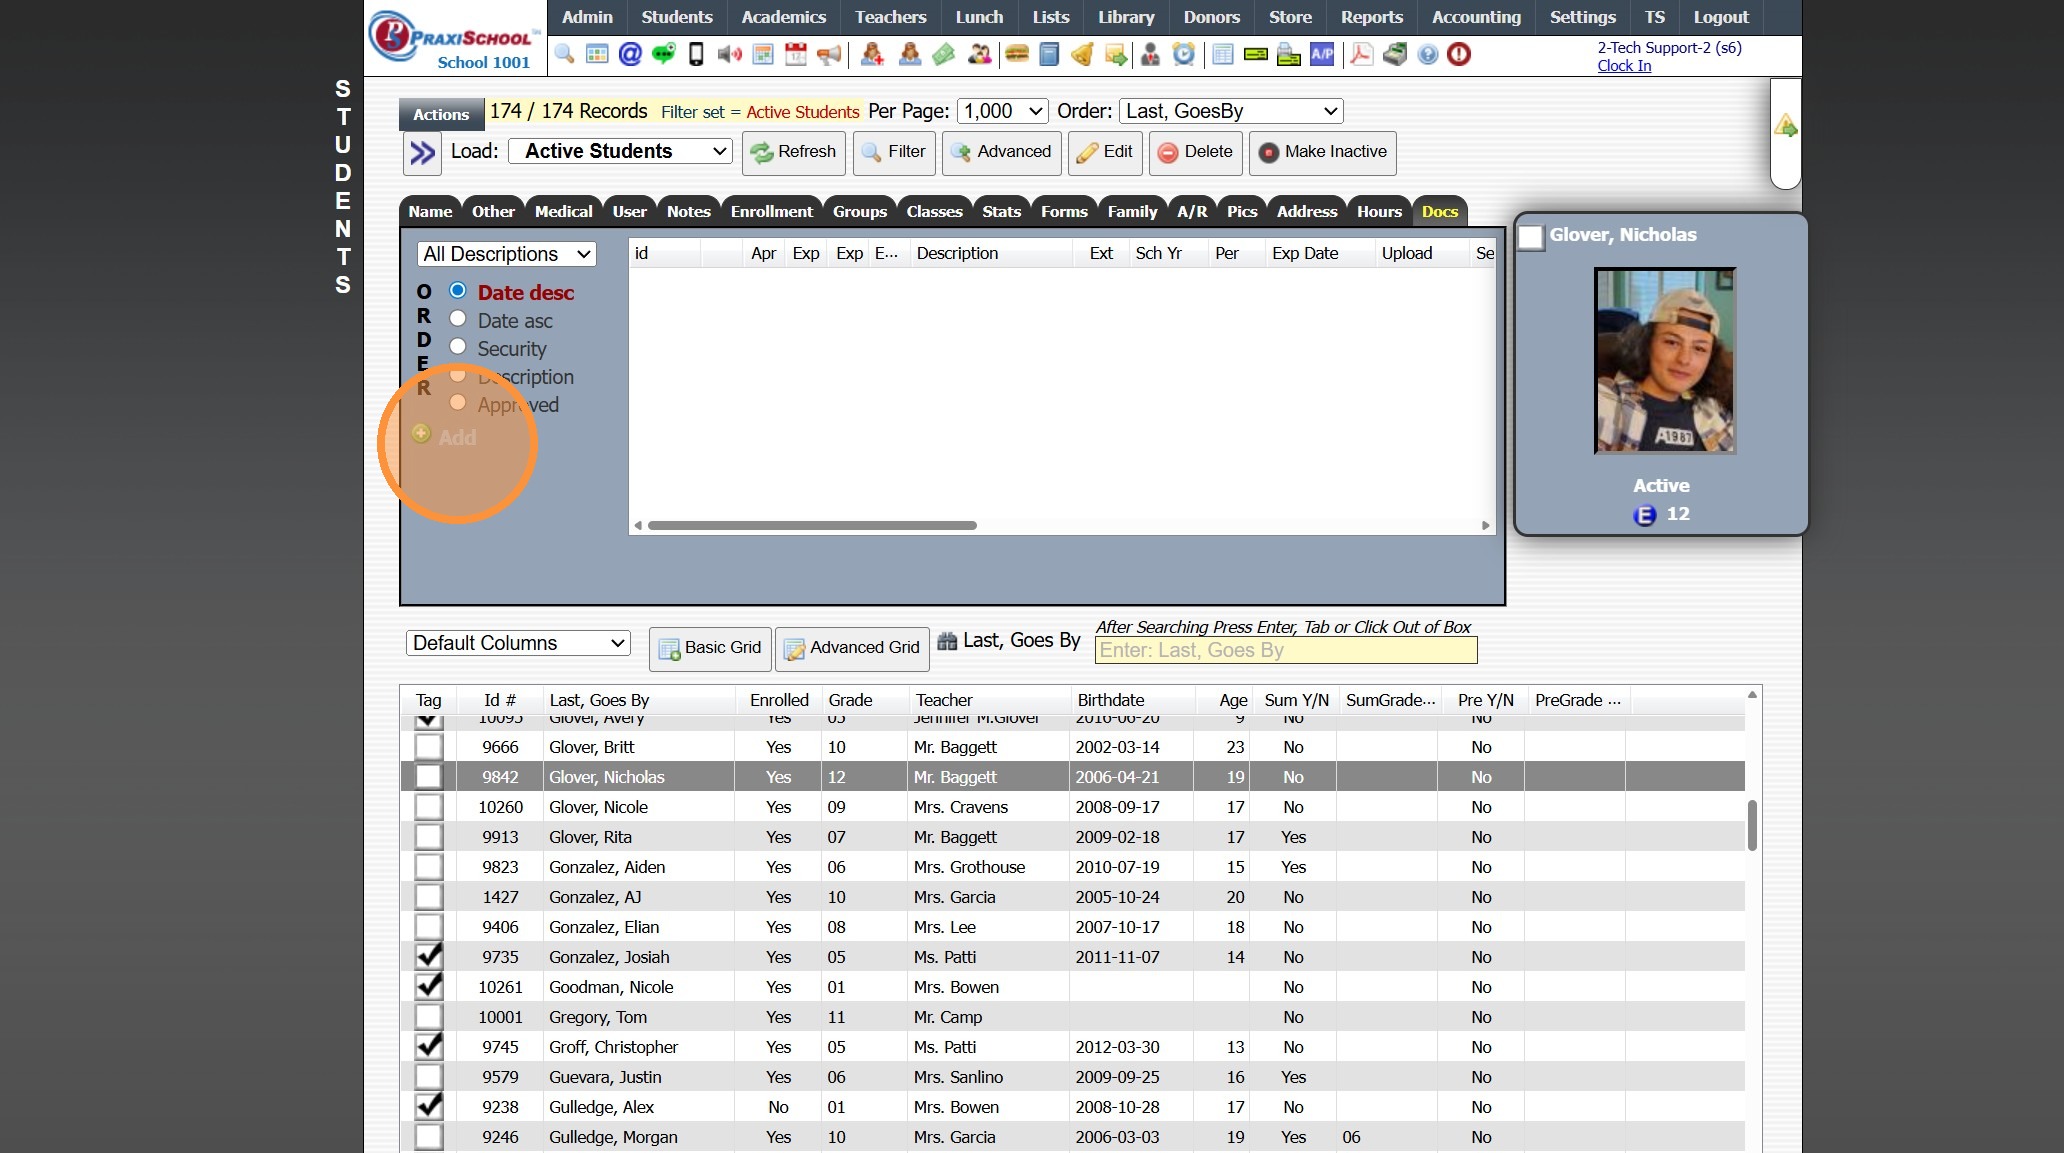The image size is (2064, 1153).
Task: Expand the Per Page dropdown
Action: click(1002, 111)
